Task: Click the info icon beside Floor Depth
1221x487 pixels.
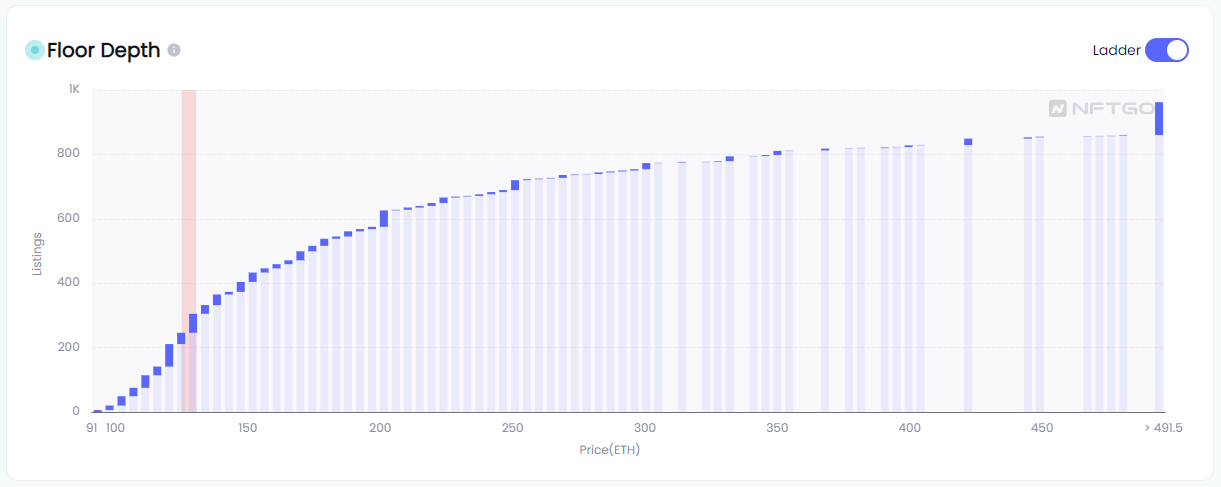Action: [174, 50]
